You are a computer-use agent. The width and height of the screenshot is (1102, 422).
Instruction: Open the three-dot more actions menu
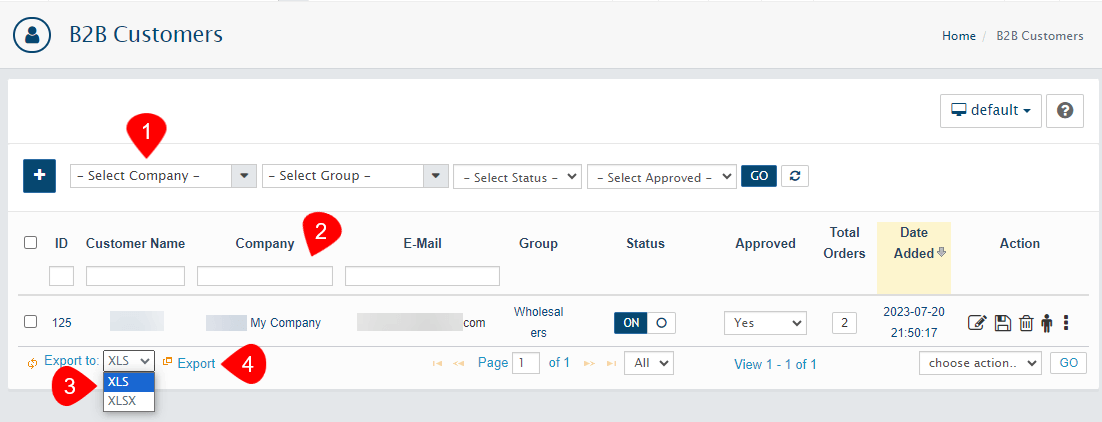(x=1066, y=323)
